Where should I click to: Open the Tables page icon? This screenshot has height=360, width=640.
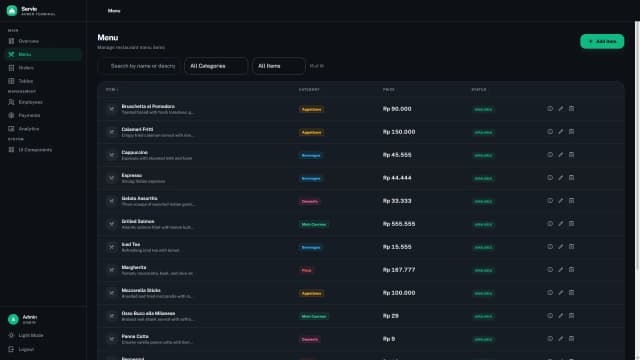(11, 81)
